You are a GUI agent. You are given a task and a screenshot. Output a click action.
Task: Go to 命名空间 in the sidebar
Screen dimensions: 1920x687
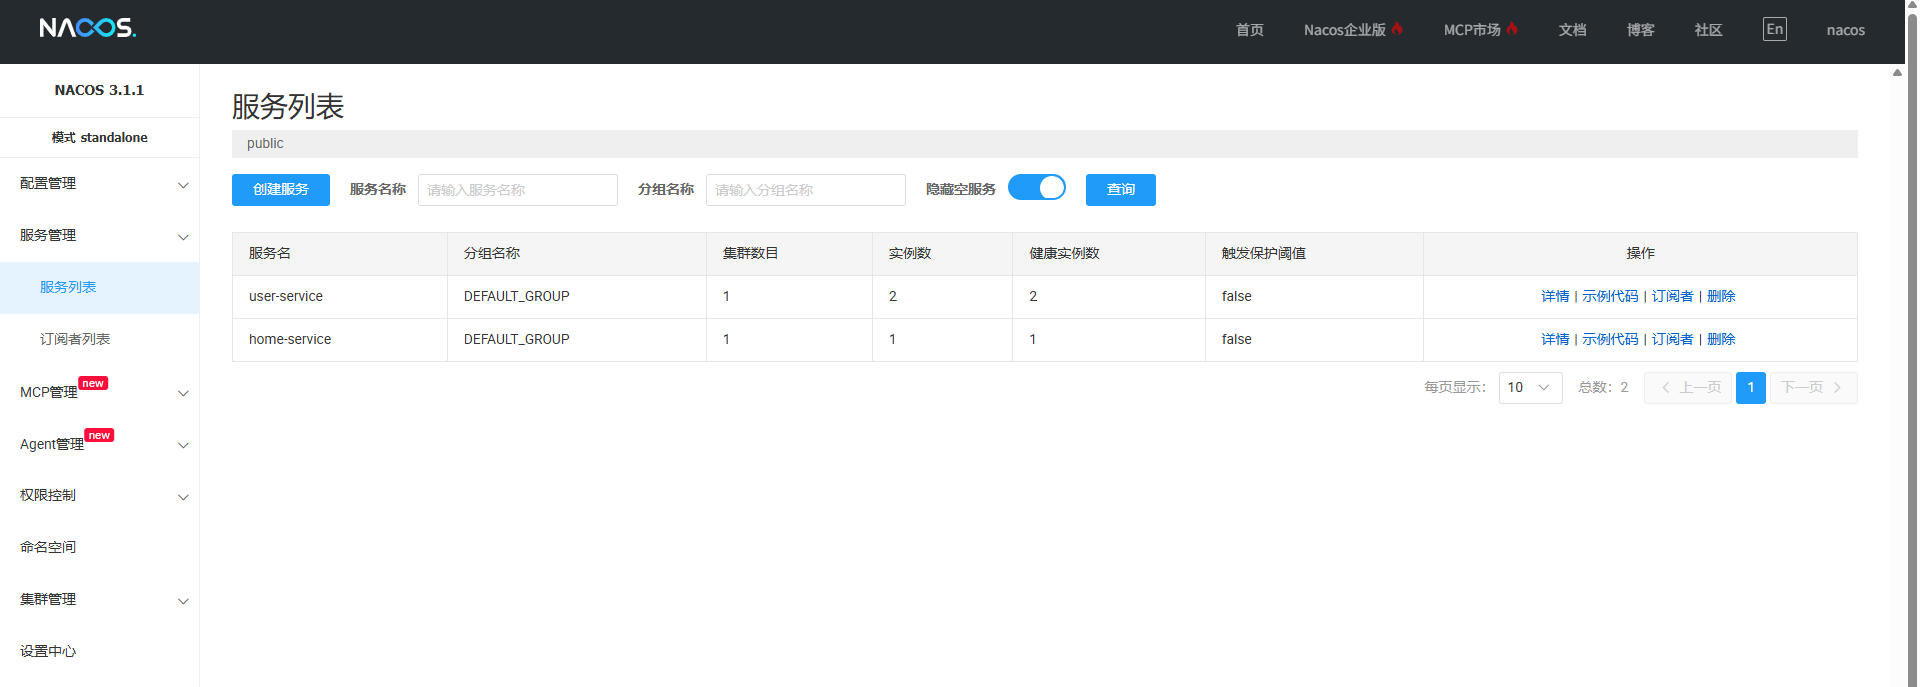click(x=48, y=548)
